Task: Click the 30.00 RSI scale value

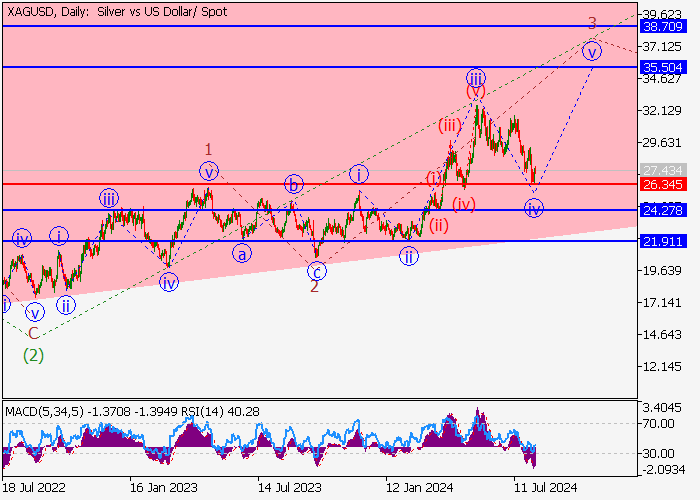Action: (659, 454)
